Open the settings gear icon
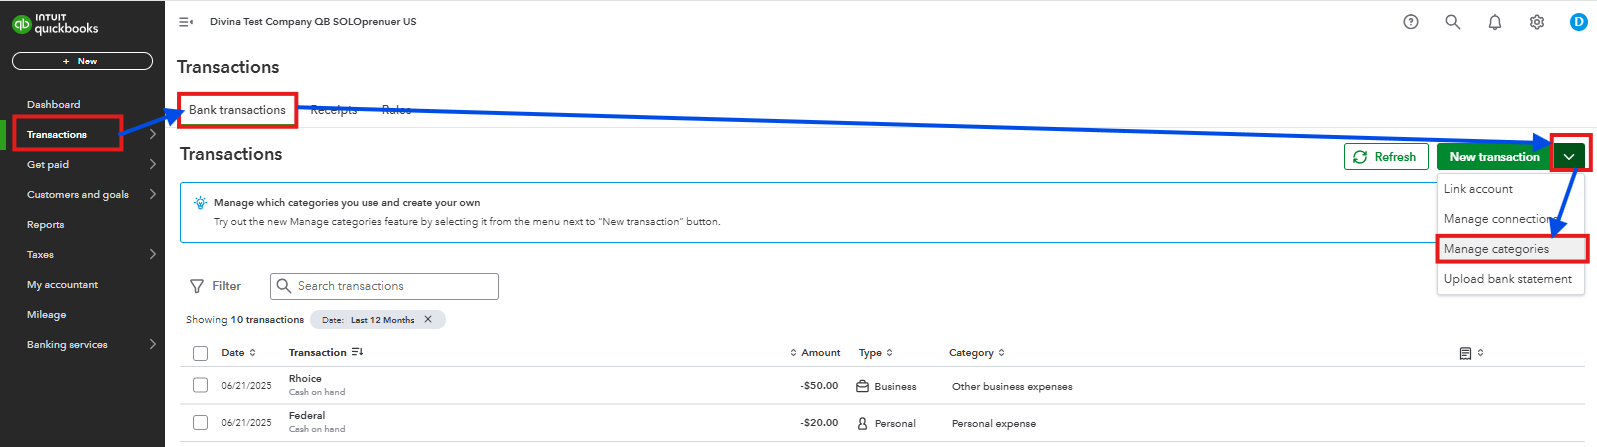1597x447 pixels. [x=1537, y=22]
